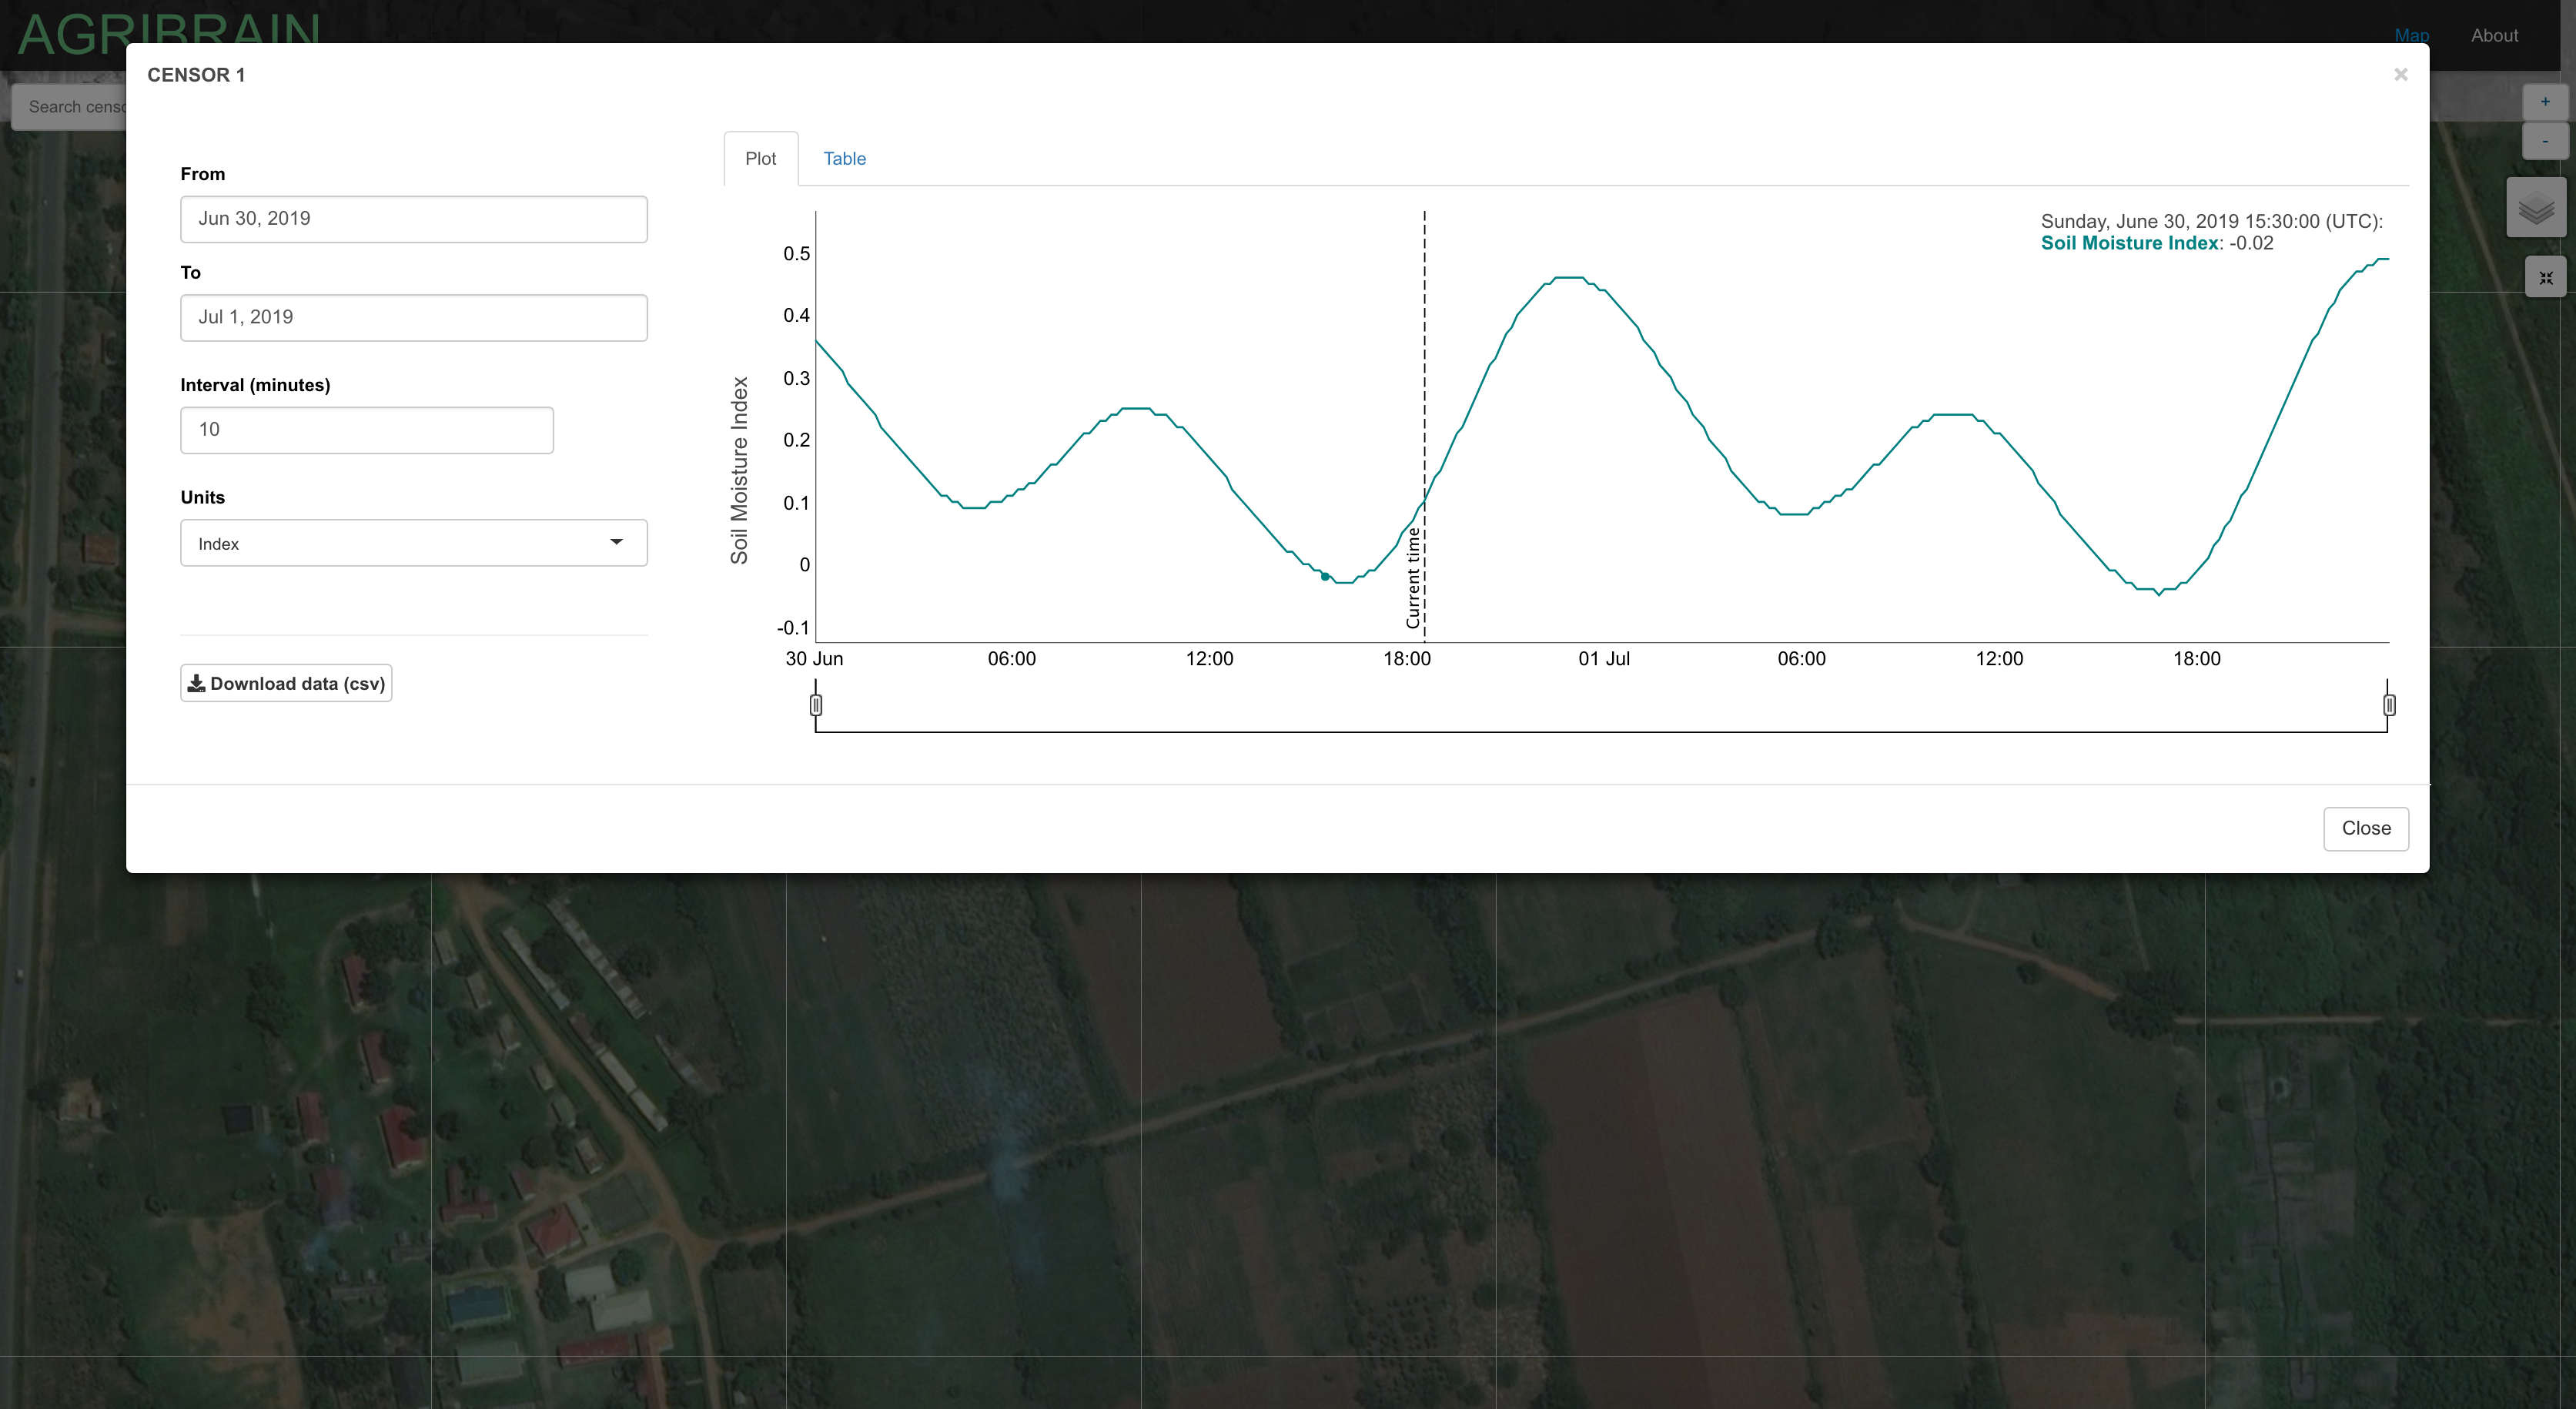Image resolution: width=2576 pixels, height=1409 pixels.
Task: Focus the Interval minutes input
Action: (366, 430)
